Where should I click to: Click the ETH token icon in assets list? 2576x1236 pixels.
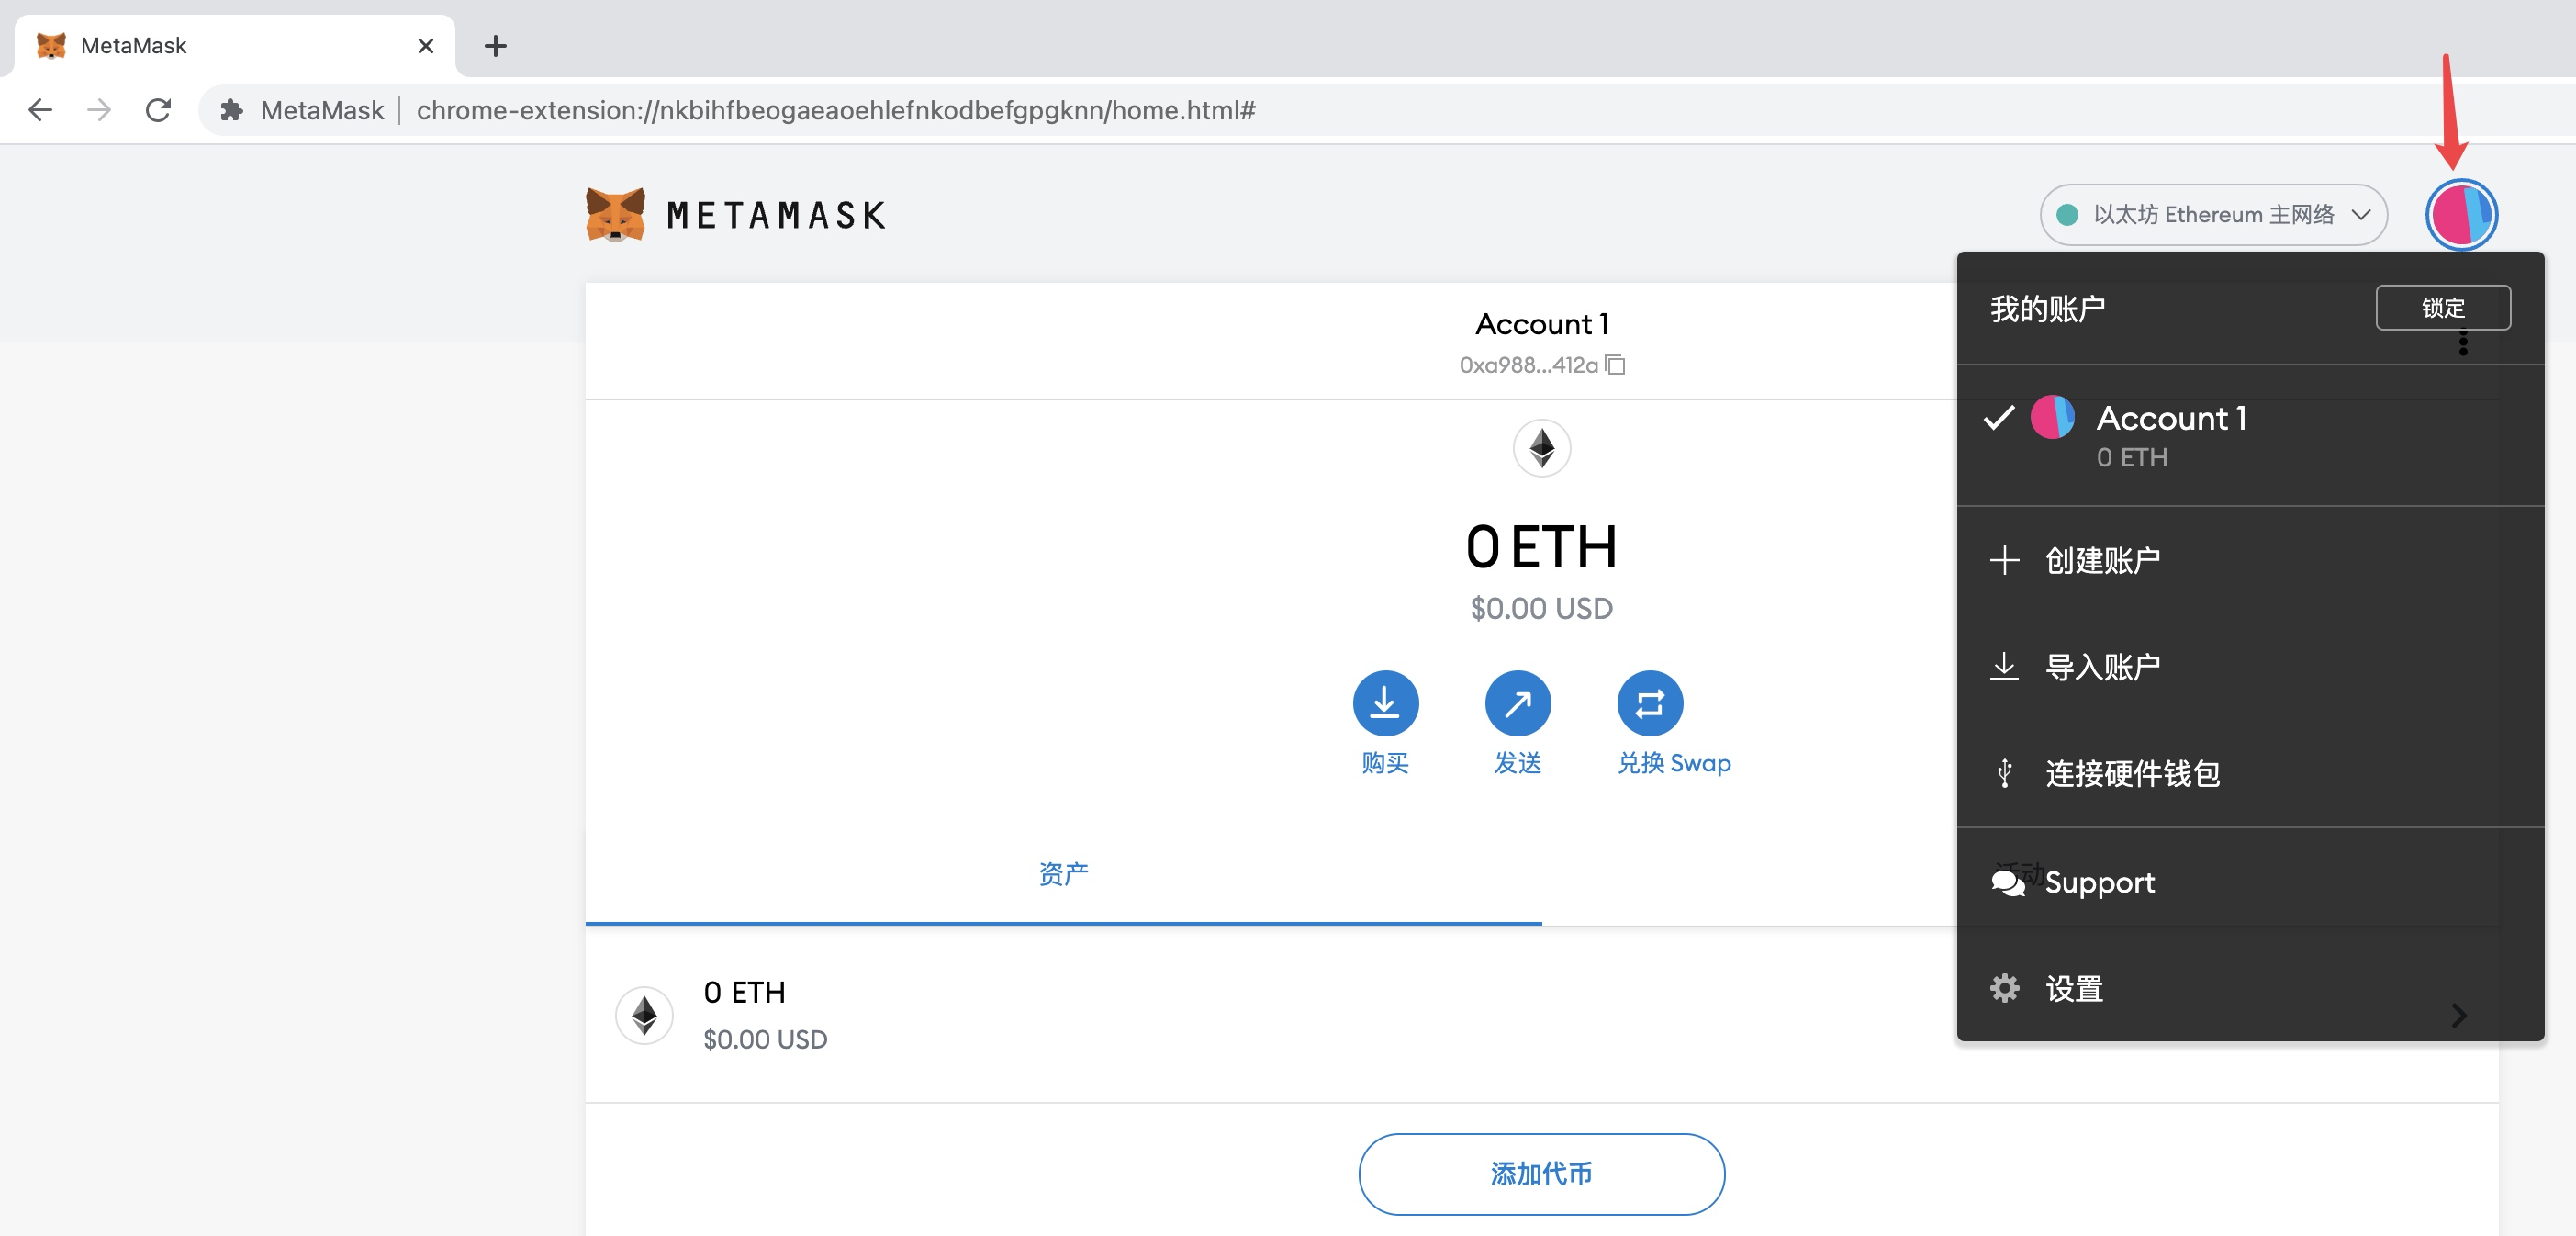pyautogui.click(x=644, y=1015)
